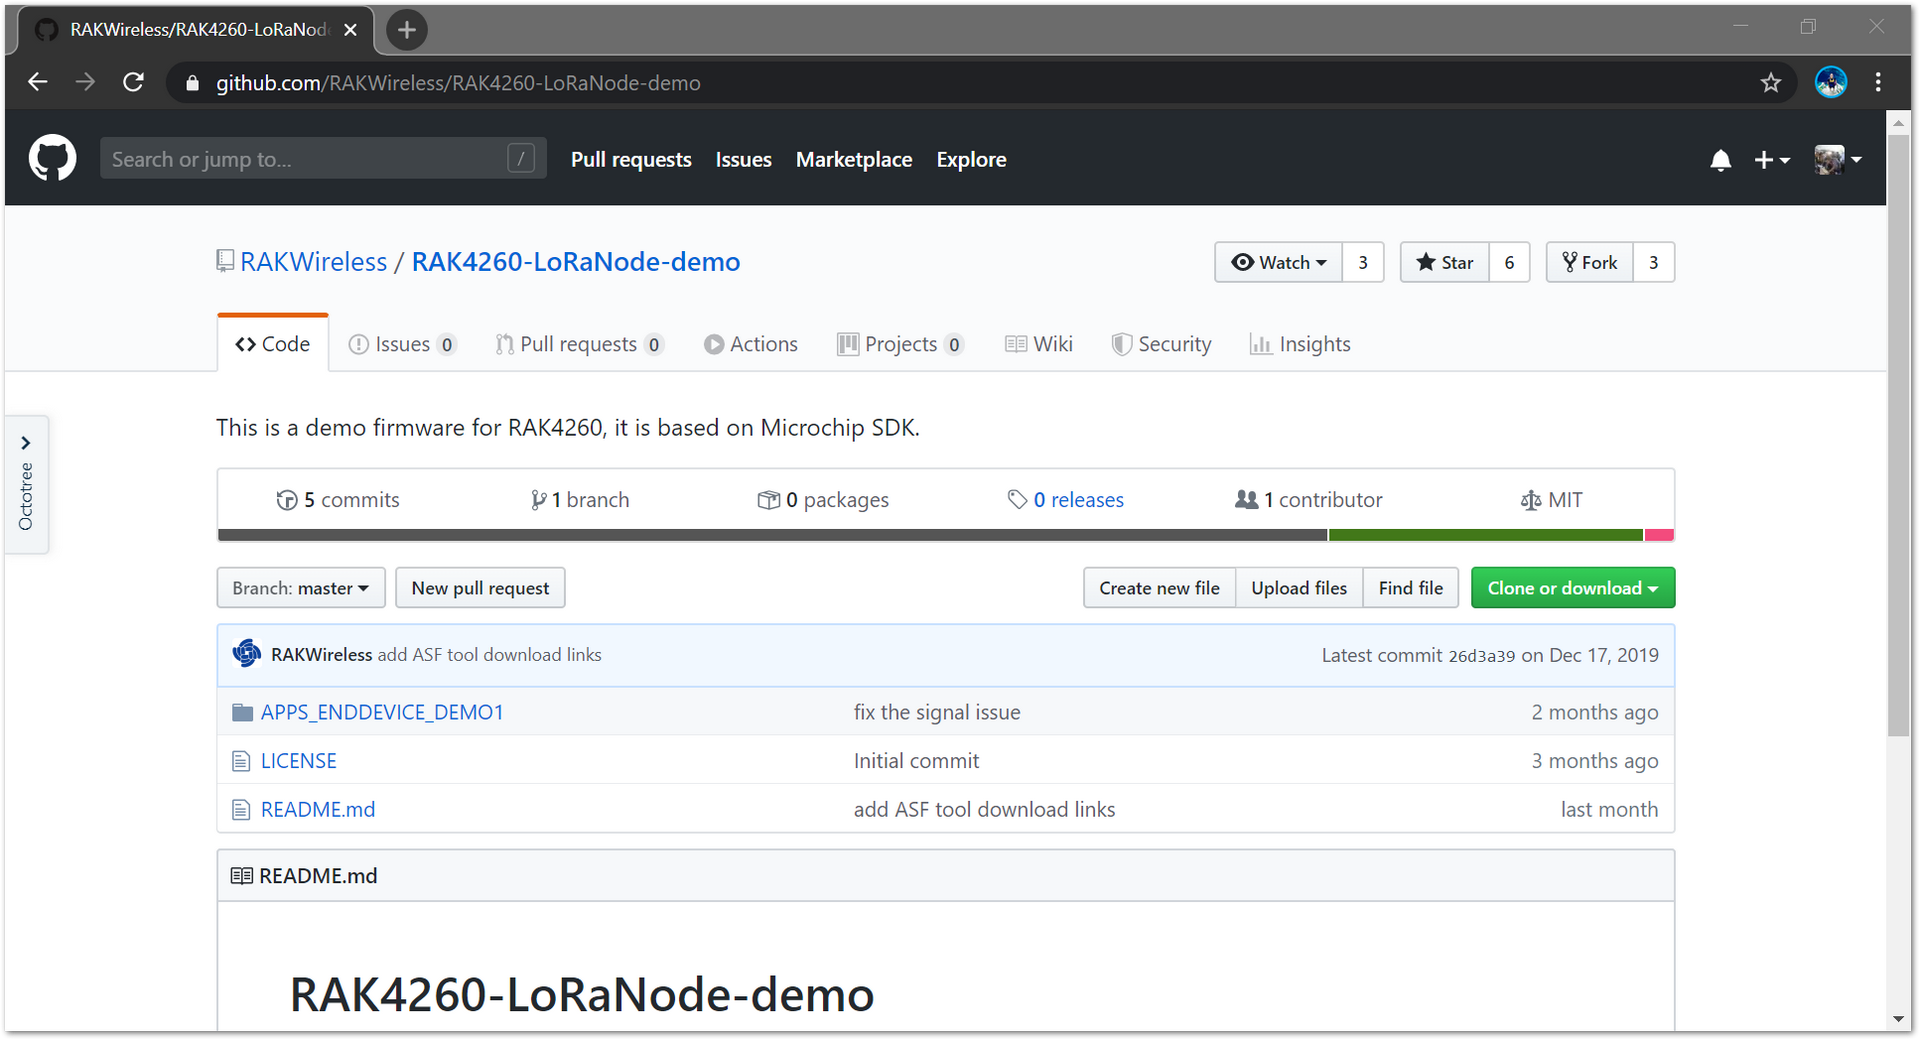The width and height of the screenshot is (1920, 1040).
Task: Select the Code tab
Action: click(273, 344)
